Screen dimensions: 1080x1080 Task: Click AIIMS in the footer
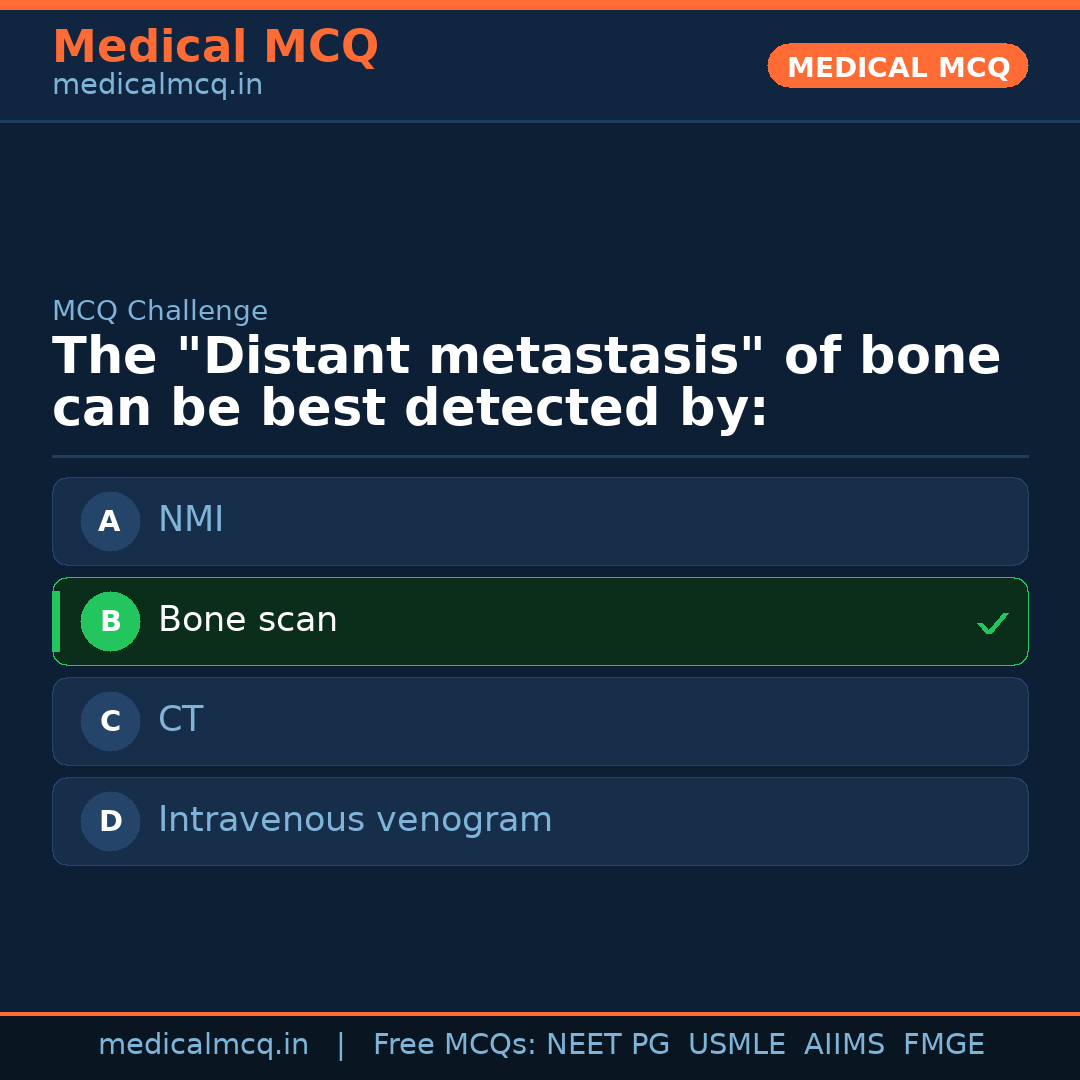pyautogui.click(x=844, y=1045)
